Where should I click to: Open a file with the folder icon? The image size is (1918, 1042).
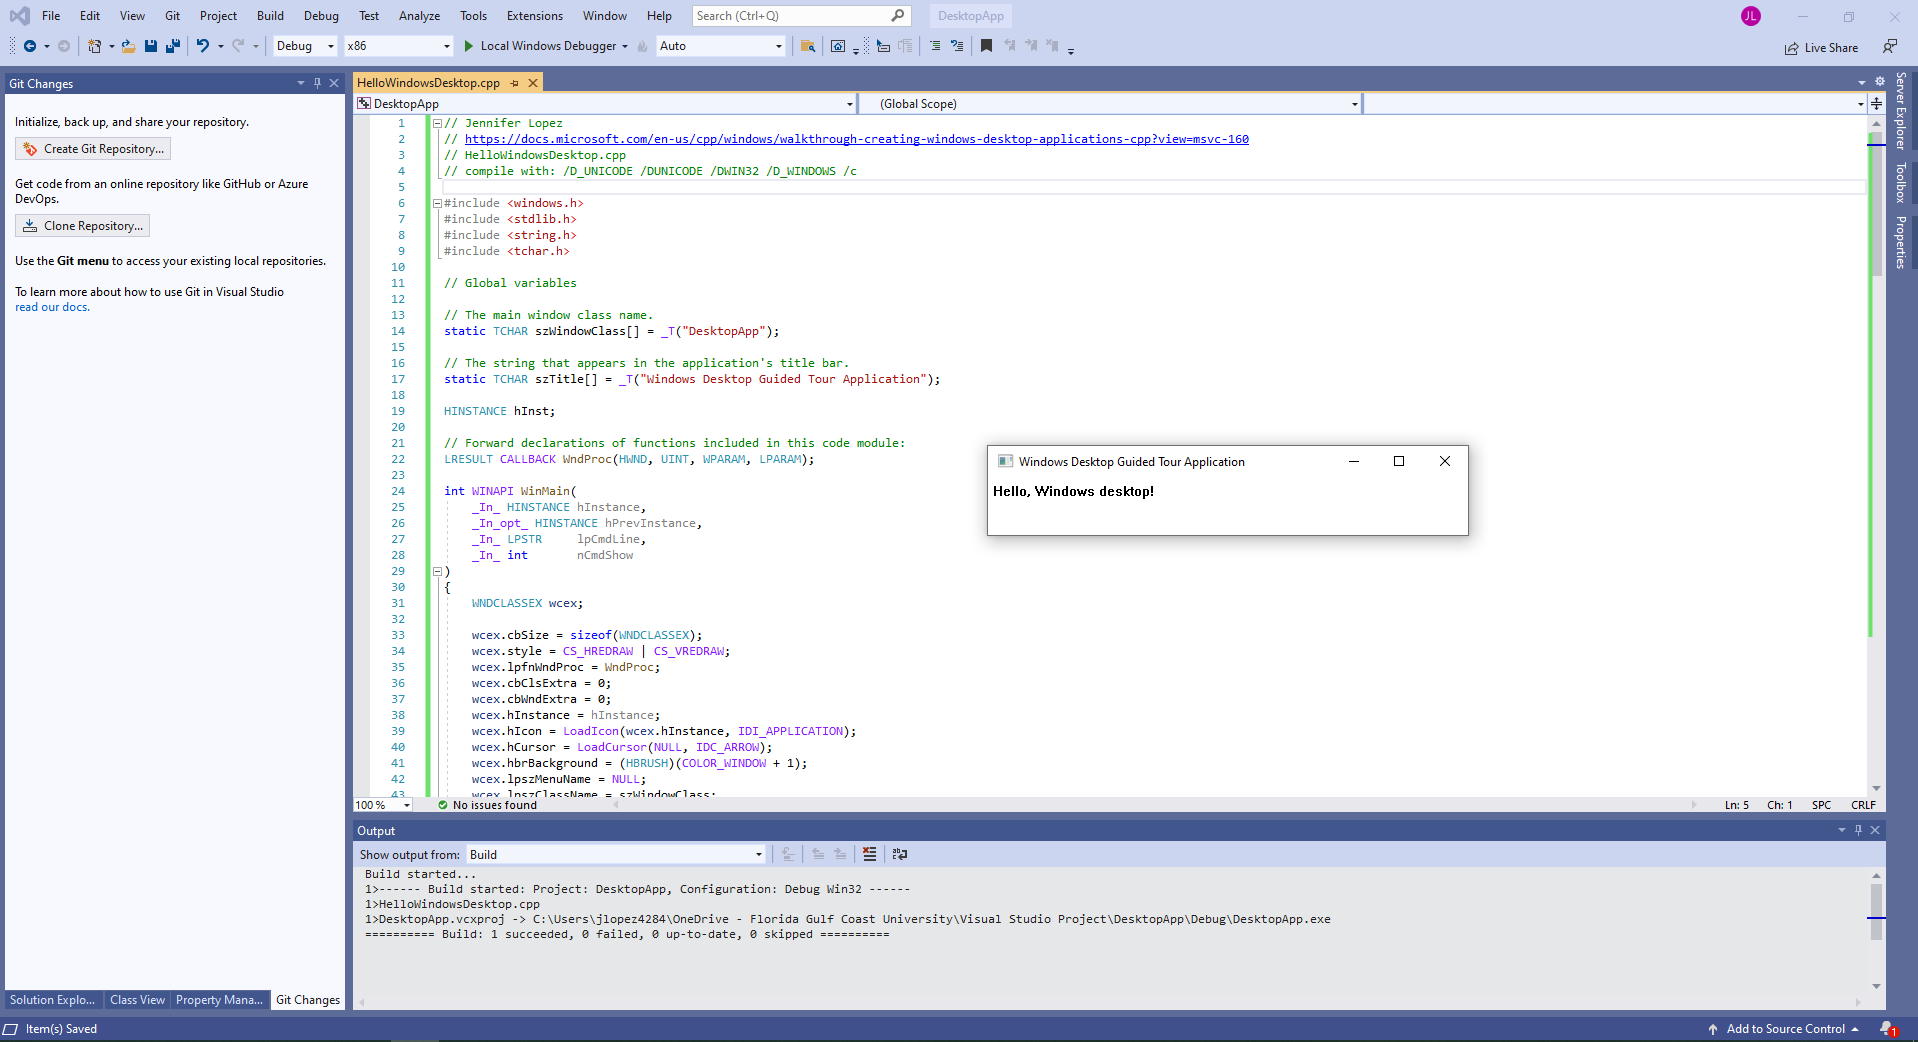(129, 46)
